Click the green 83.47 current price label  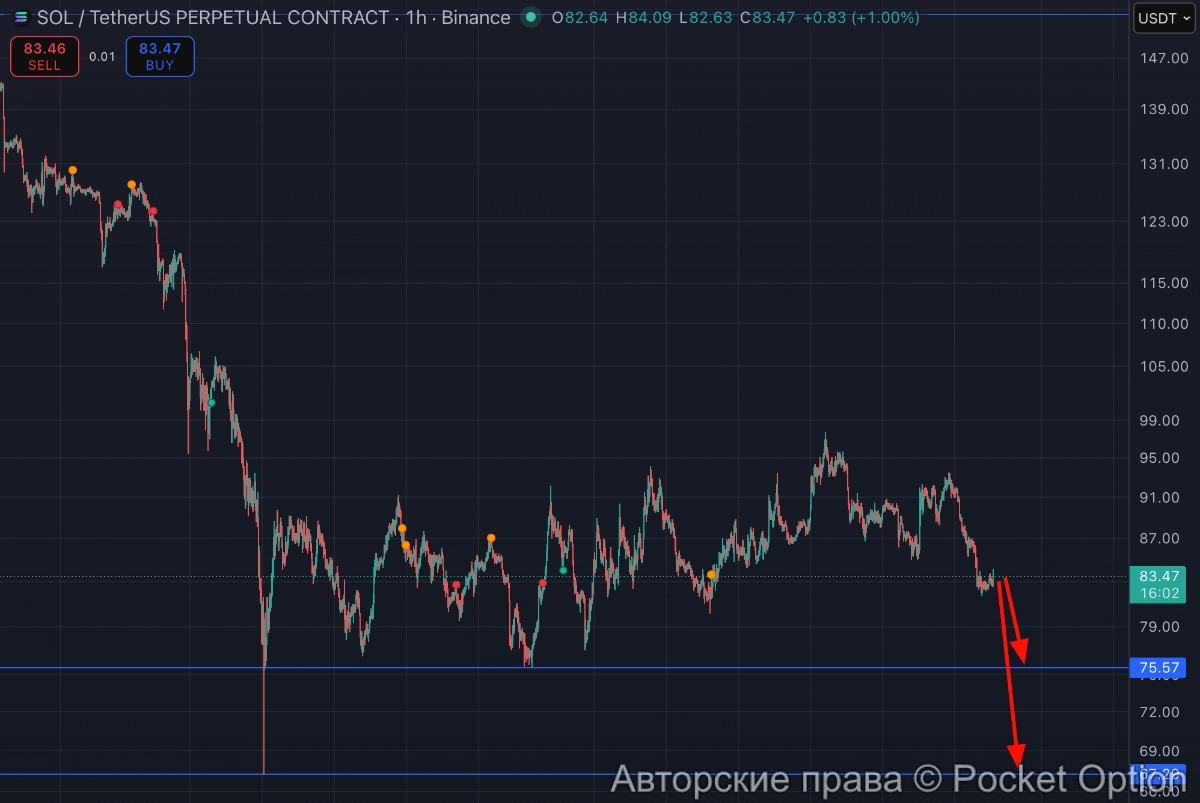(x=1156, y=576)
